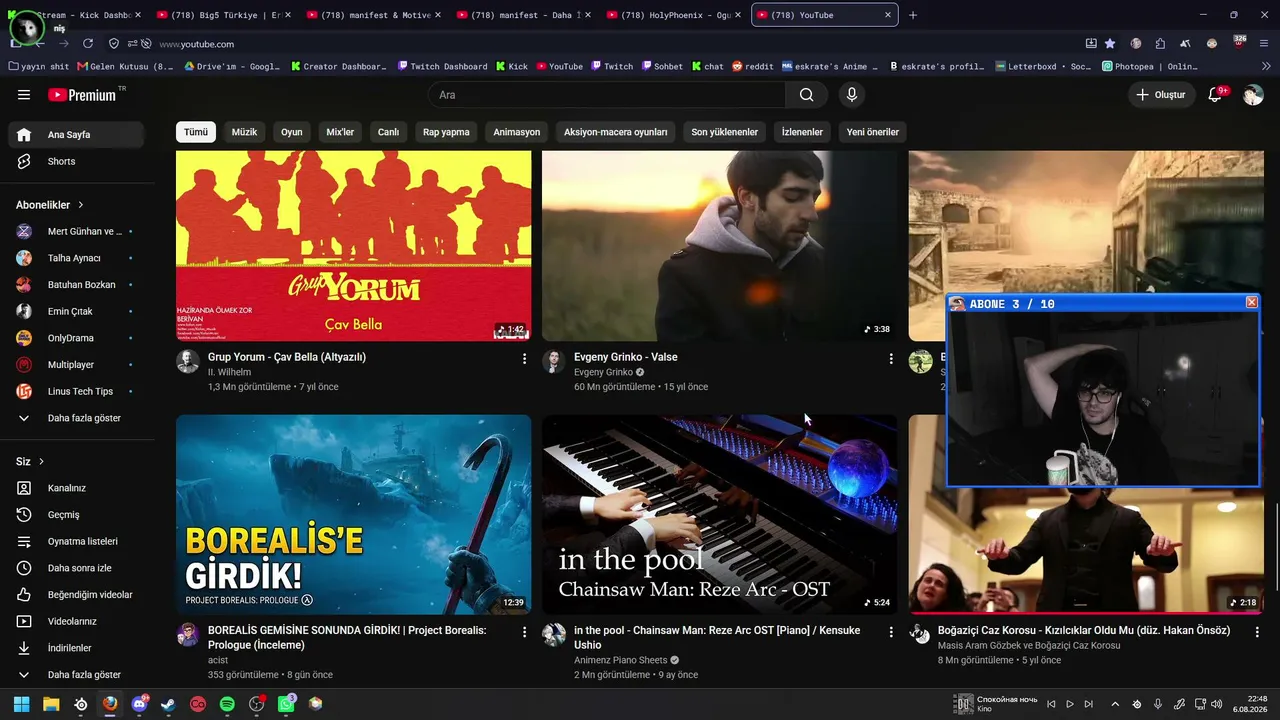This screenshot has height=720, width=1280.
Task: Open WhatsApp from the taskbar
Action: point(286,704)
